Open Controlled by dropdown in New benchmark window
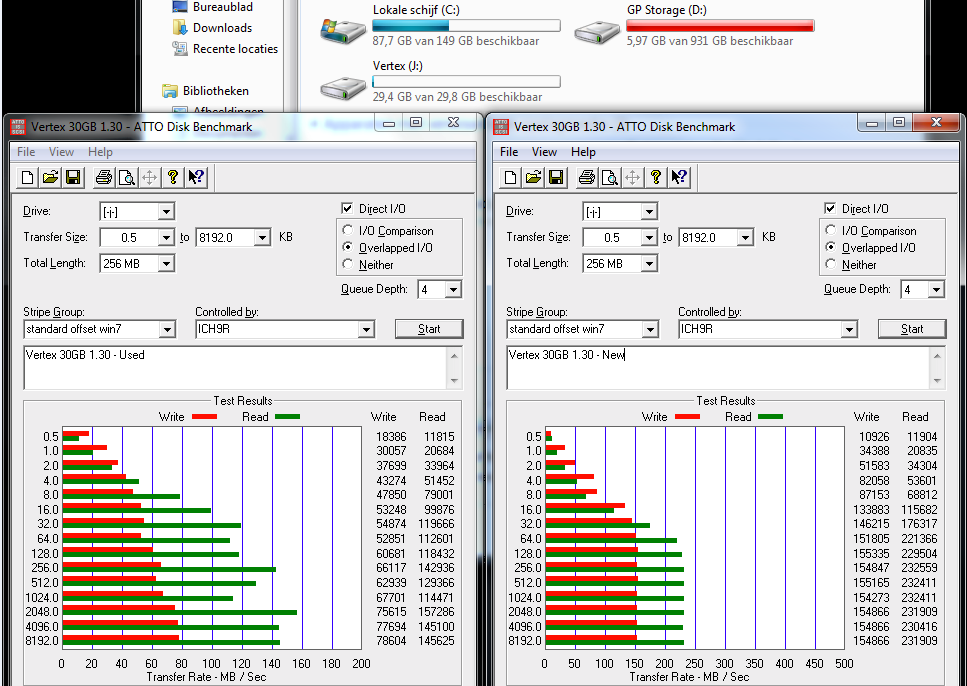The height and width of the screenshot is (686, 967). (x=849, y=329)
